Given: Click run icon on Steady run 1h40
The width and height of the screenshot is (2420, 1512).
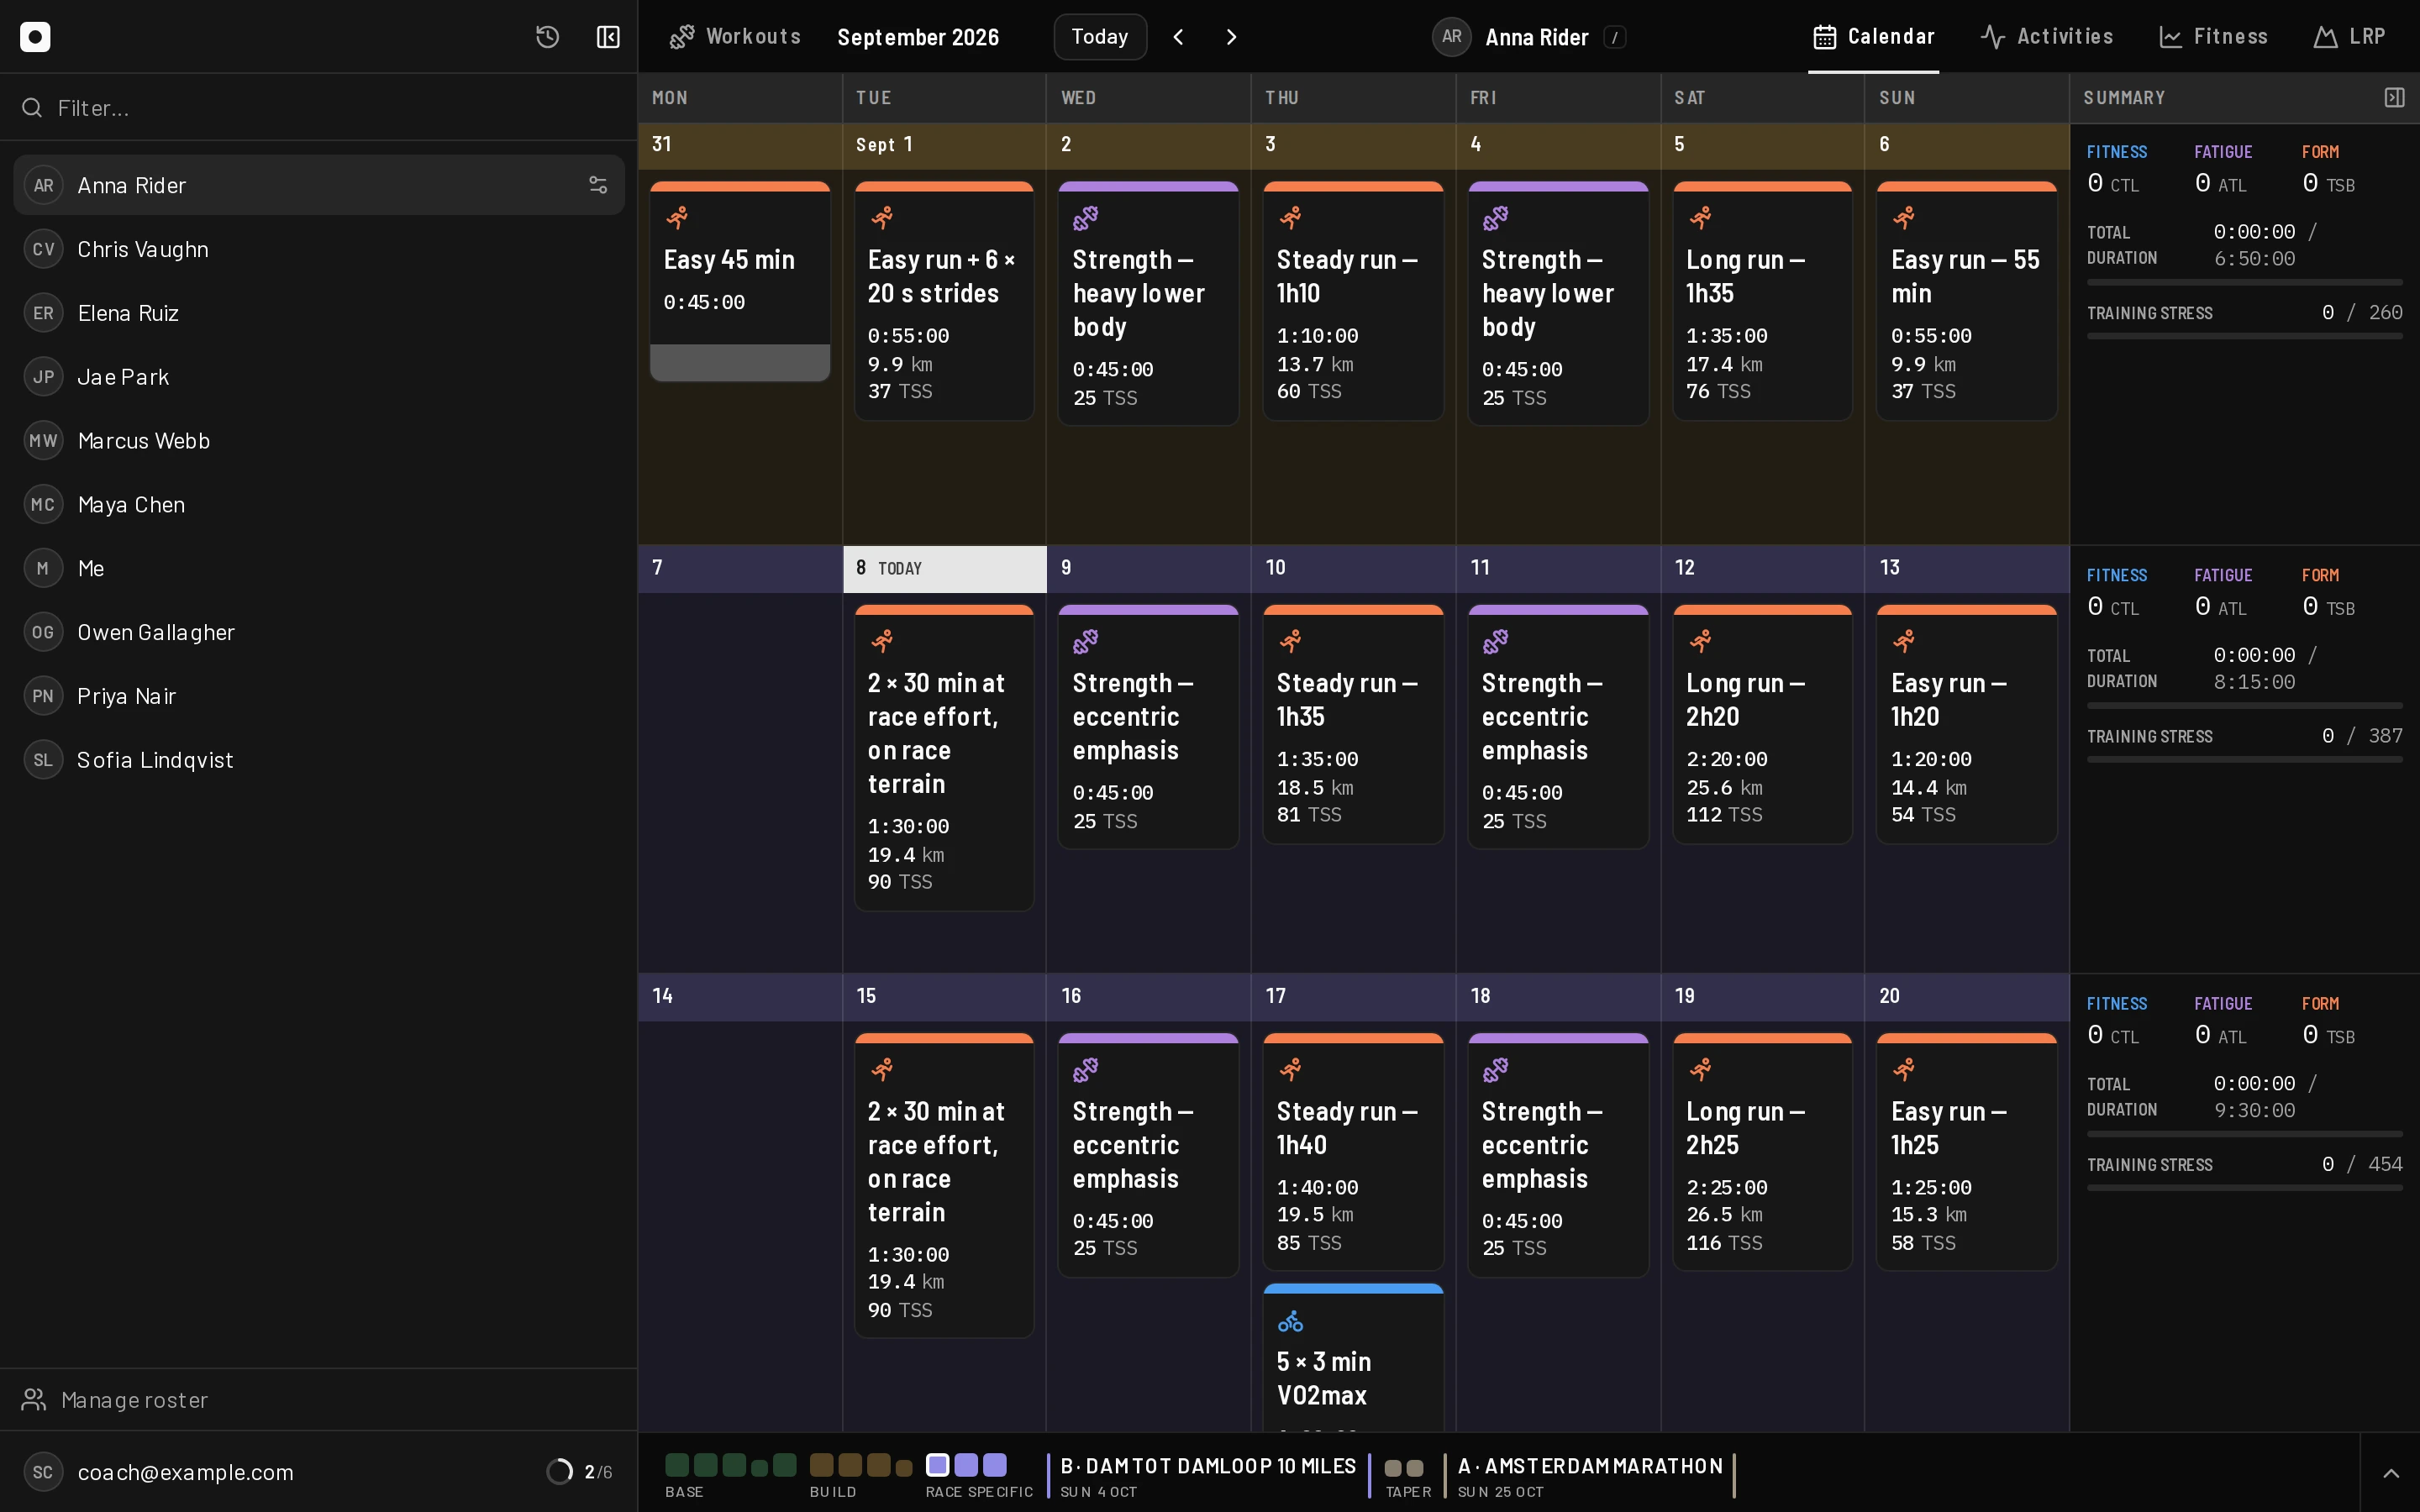Looking at the screenshot, I should click(x=1290, y=1070).
